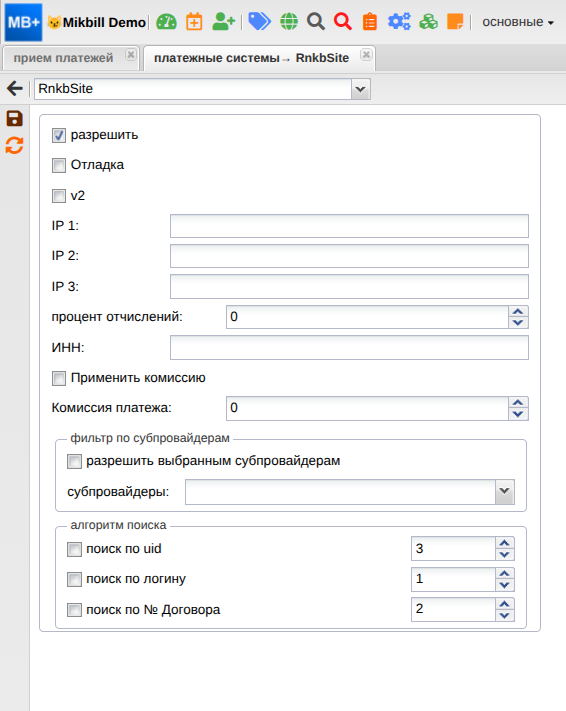Click the поиск по логину priority field
This screenshot has height=711, width=566.
pyautogui.click(x=453, y=579)
